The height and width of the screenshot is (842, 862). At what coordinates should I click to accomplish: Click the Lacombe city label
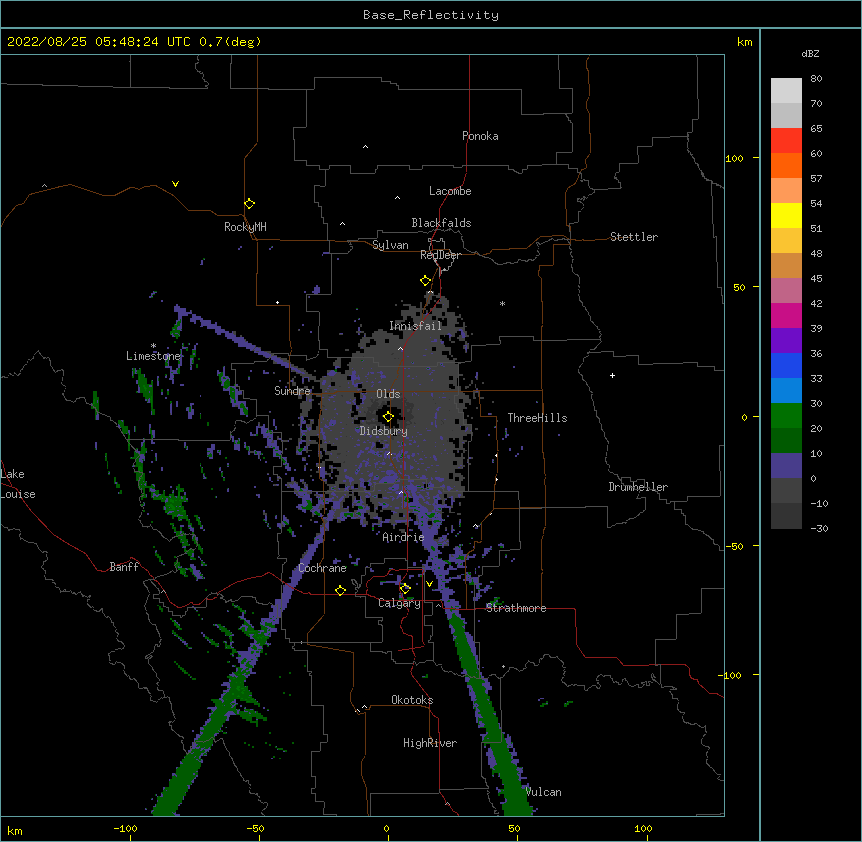coord(450,191)
